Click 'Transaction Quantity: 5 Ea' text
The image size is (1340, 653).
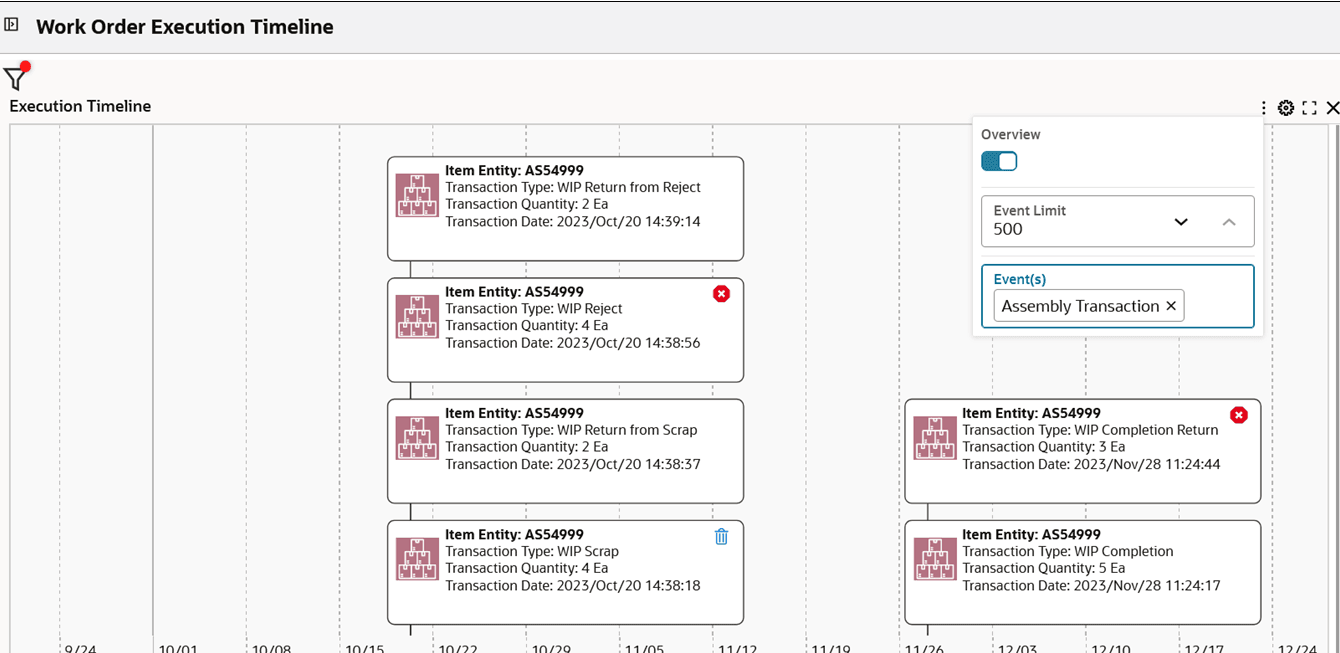click(x=1043, y=568)
